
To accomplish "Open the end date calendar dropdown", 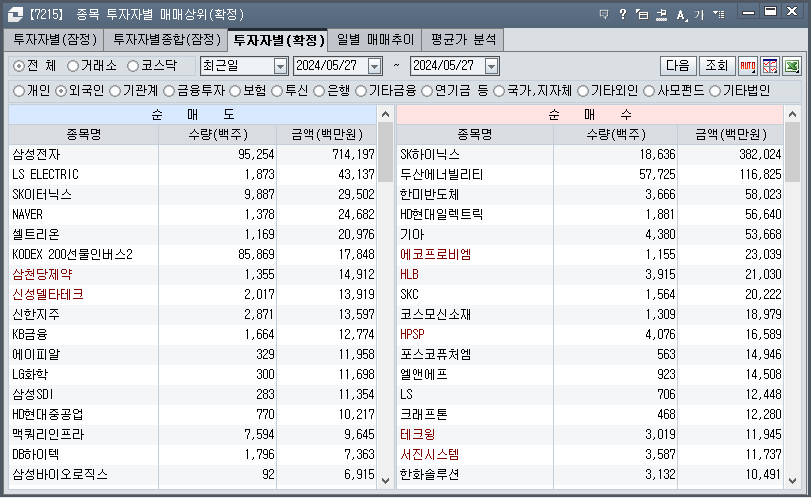I will pos(491,66).
